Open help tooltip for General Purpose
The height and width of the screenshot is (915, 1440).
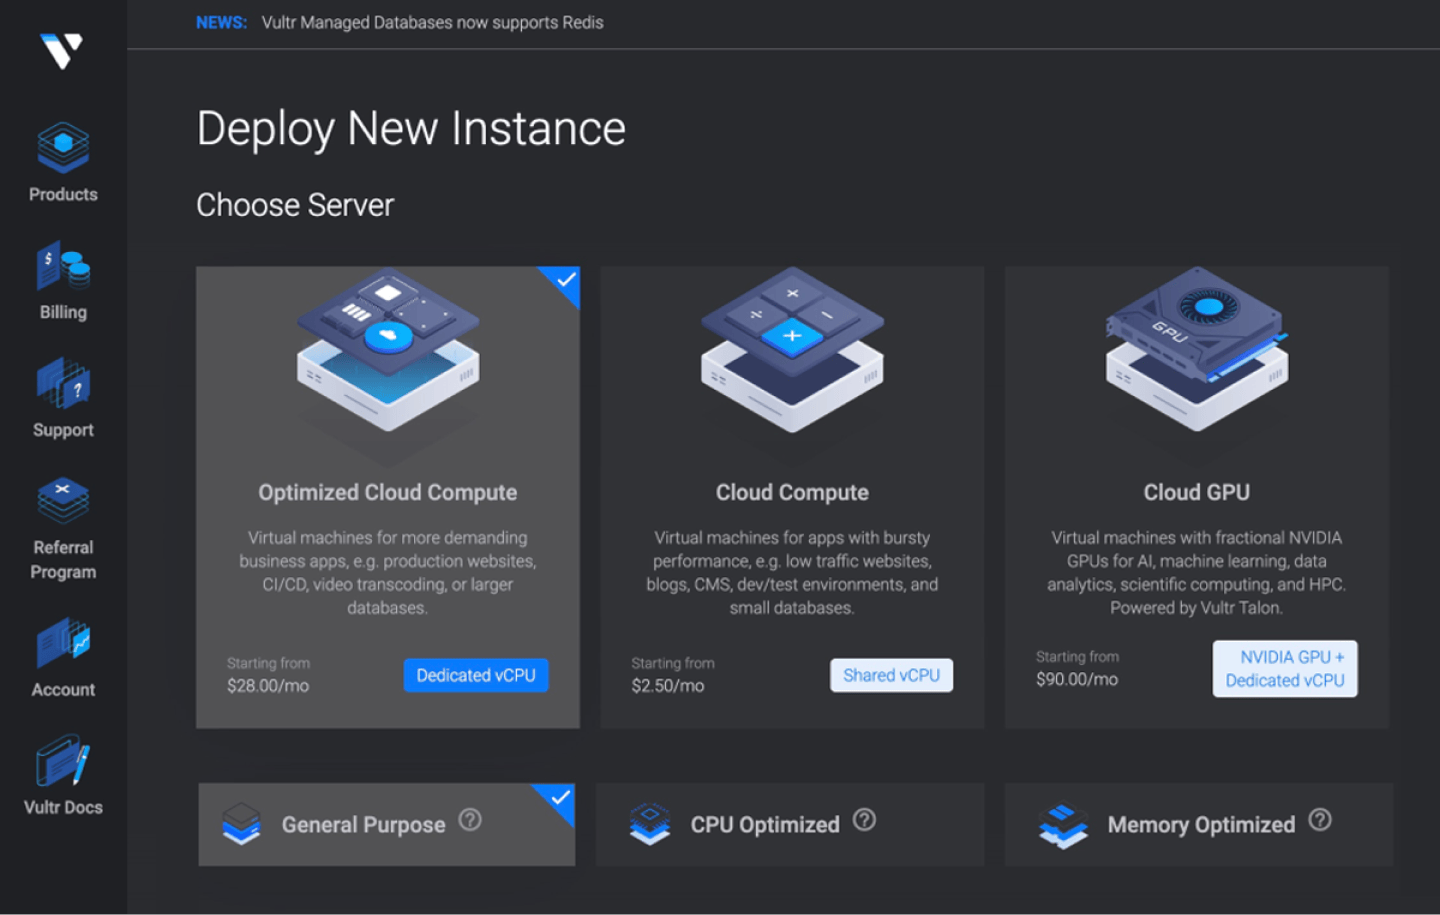(x=470, y=820)
